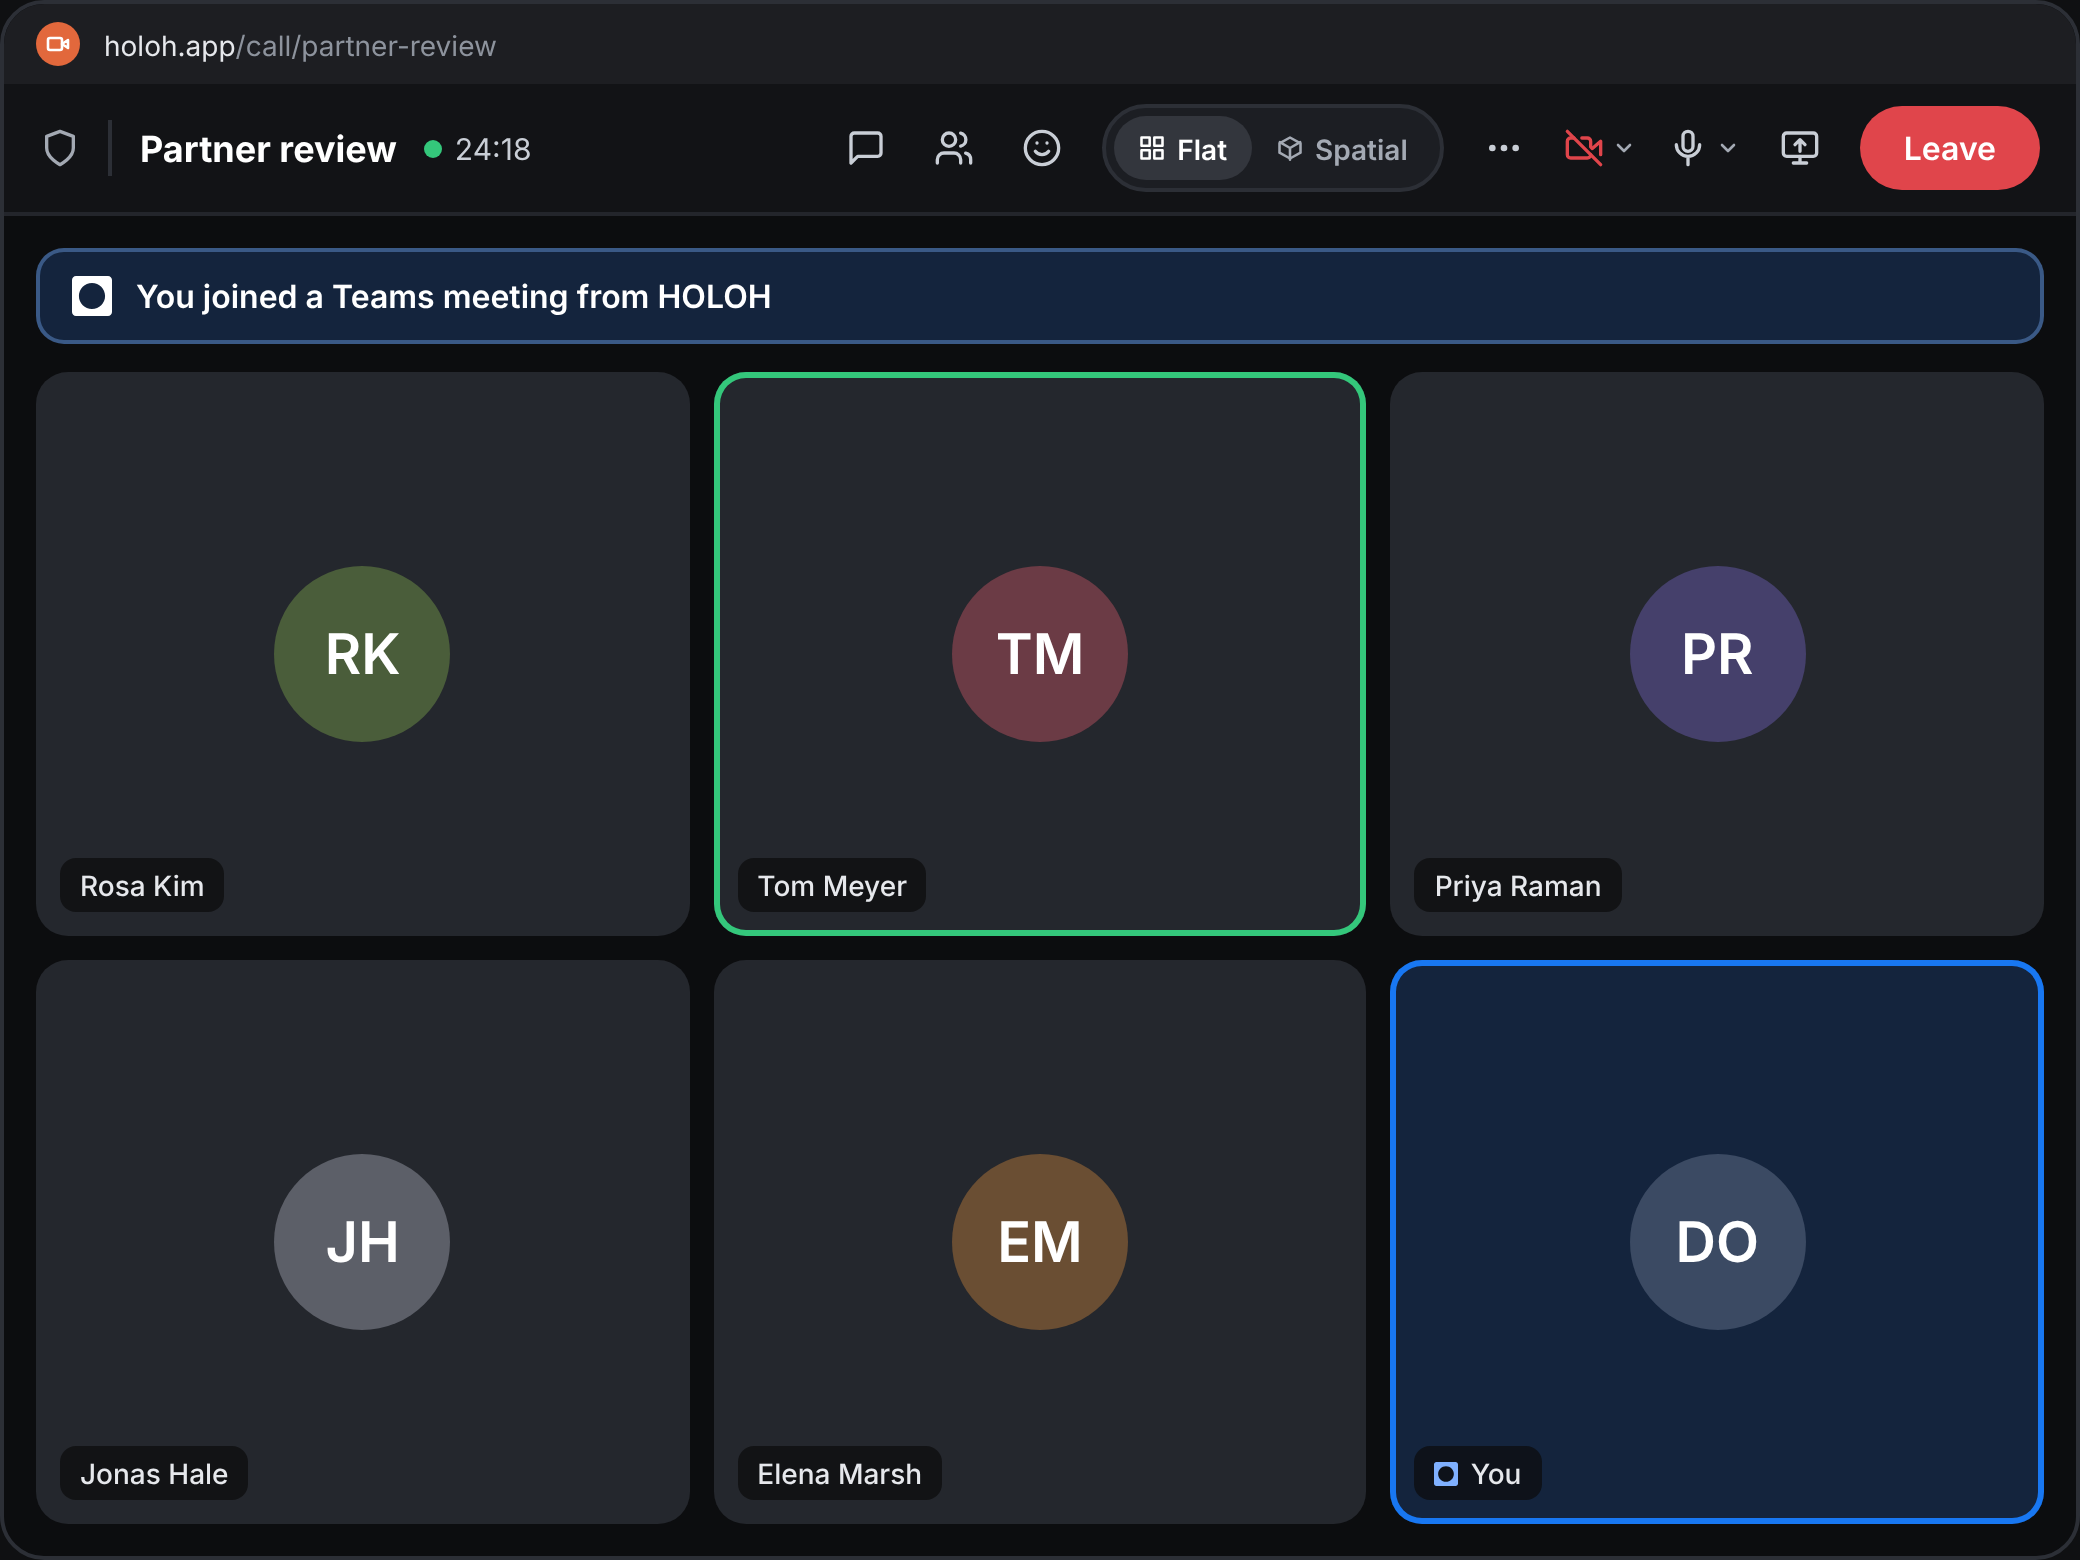2080x1560 pixels.
Task: Select Priya Raman's video tile
Action: click(x=1716, y=654)
